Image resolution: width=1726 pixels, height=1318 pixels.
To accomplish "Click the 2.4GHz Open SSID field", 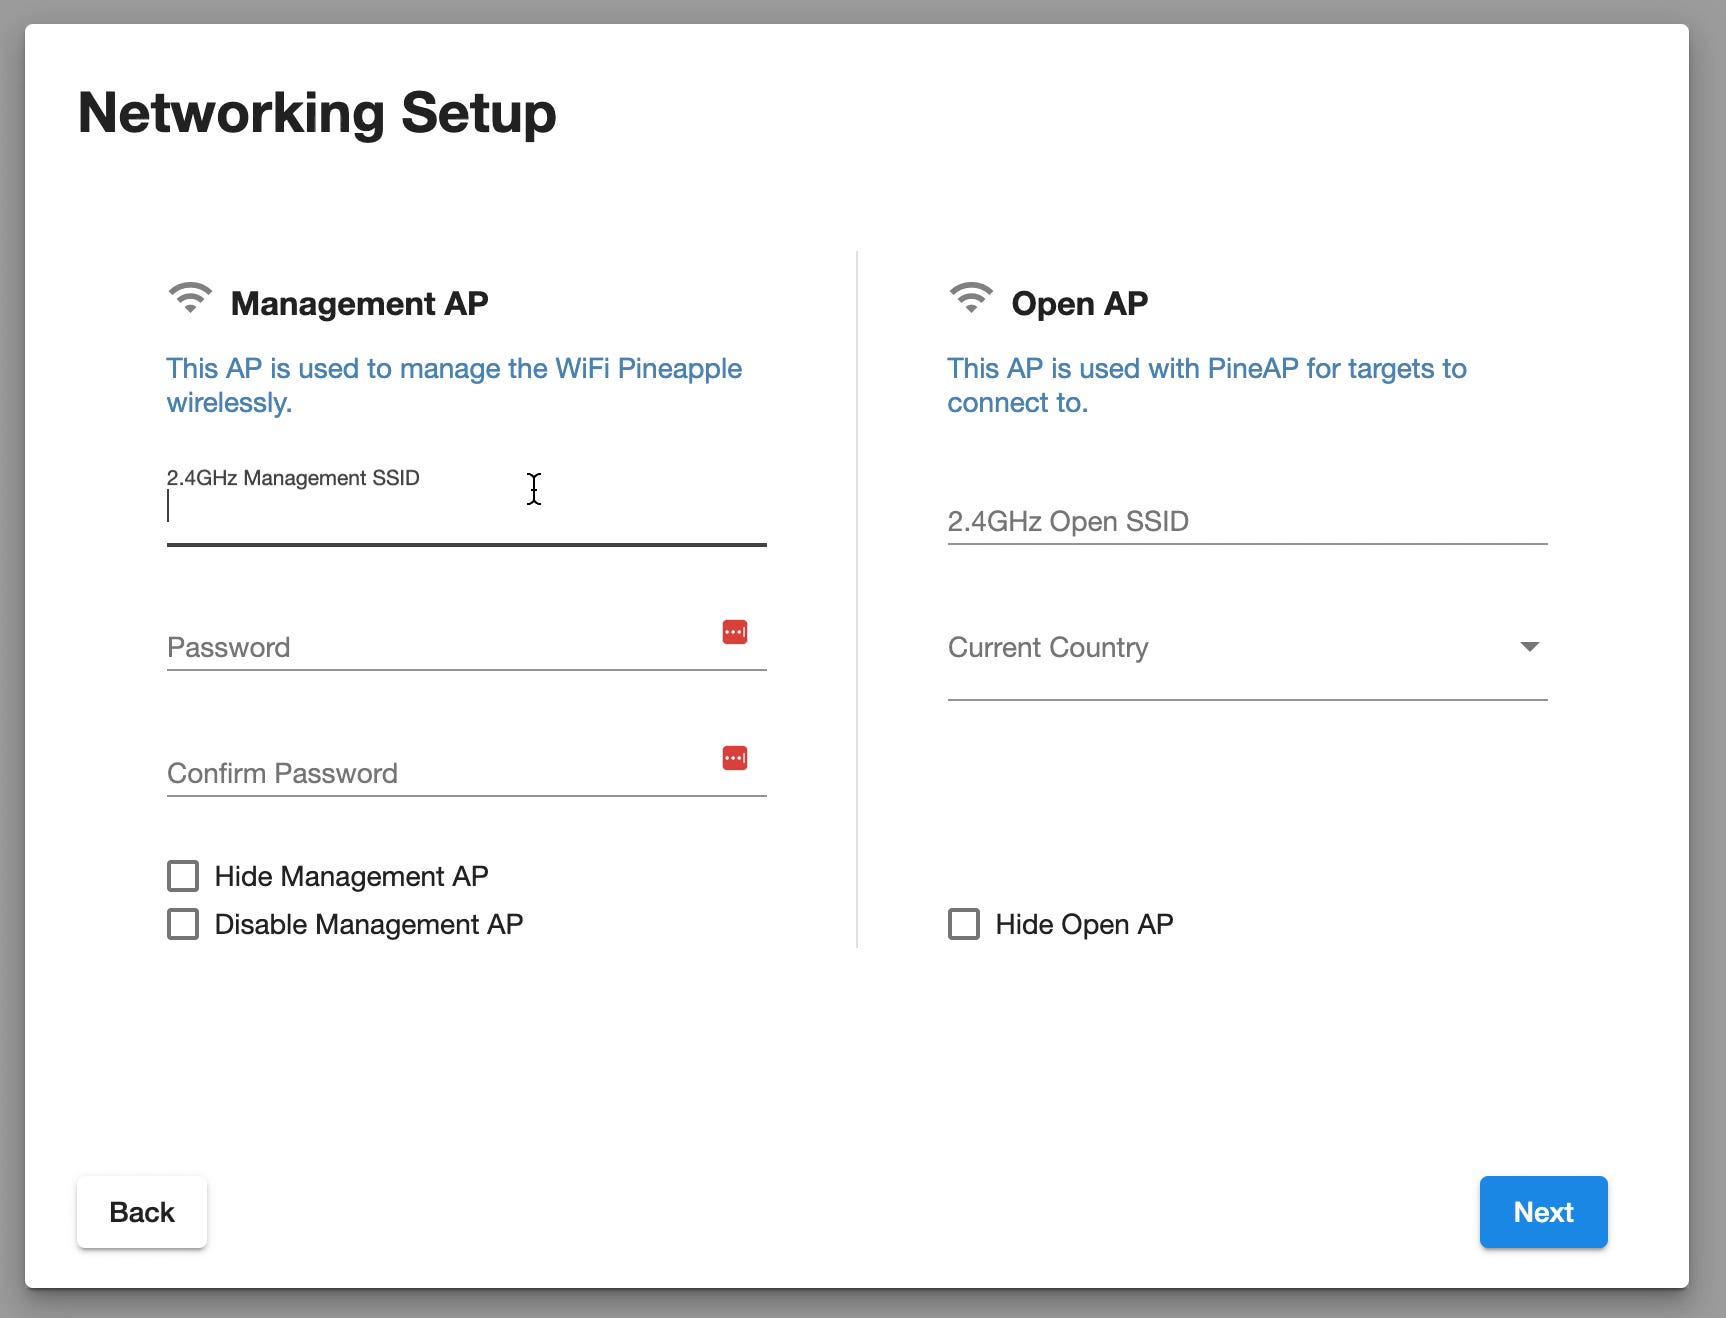I will [1246, 522].
